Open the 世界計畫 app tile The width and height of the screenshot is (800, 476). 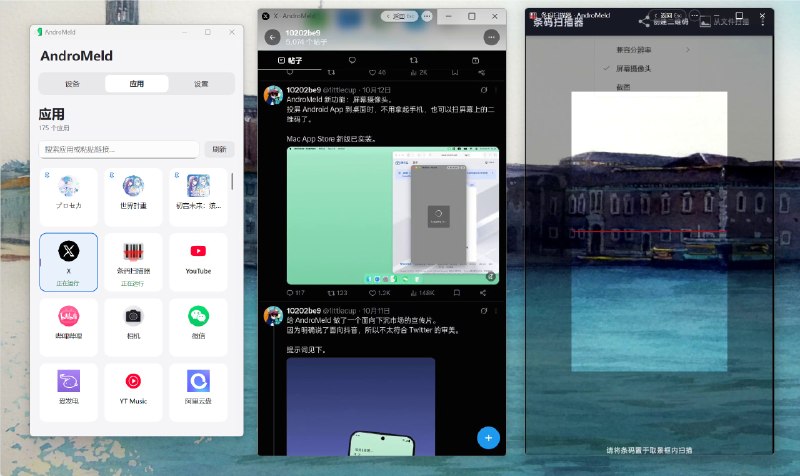133,197
